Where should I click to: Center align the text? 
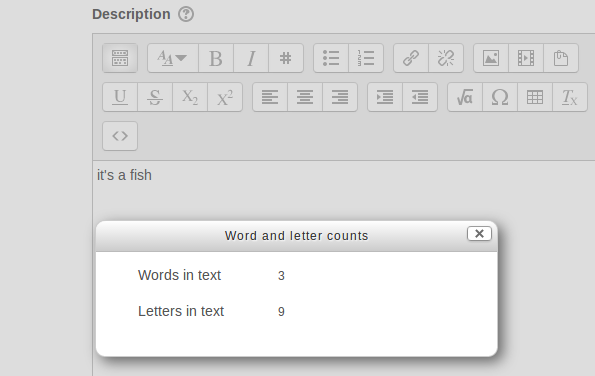pyautogui.click(x=305, y=97)
